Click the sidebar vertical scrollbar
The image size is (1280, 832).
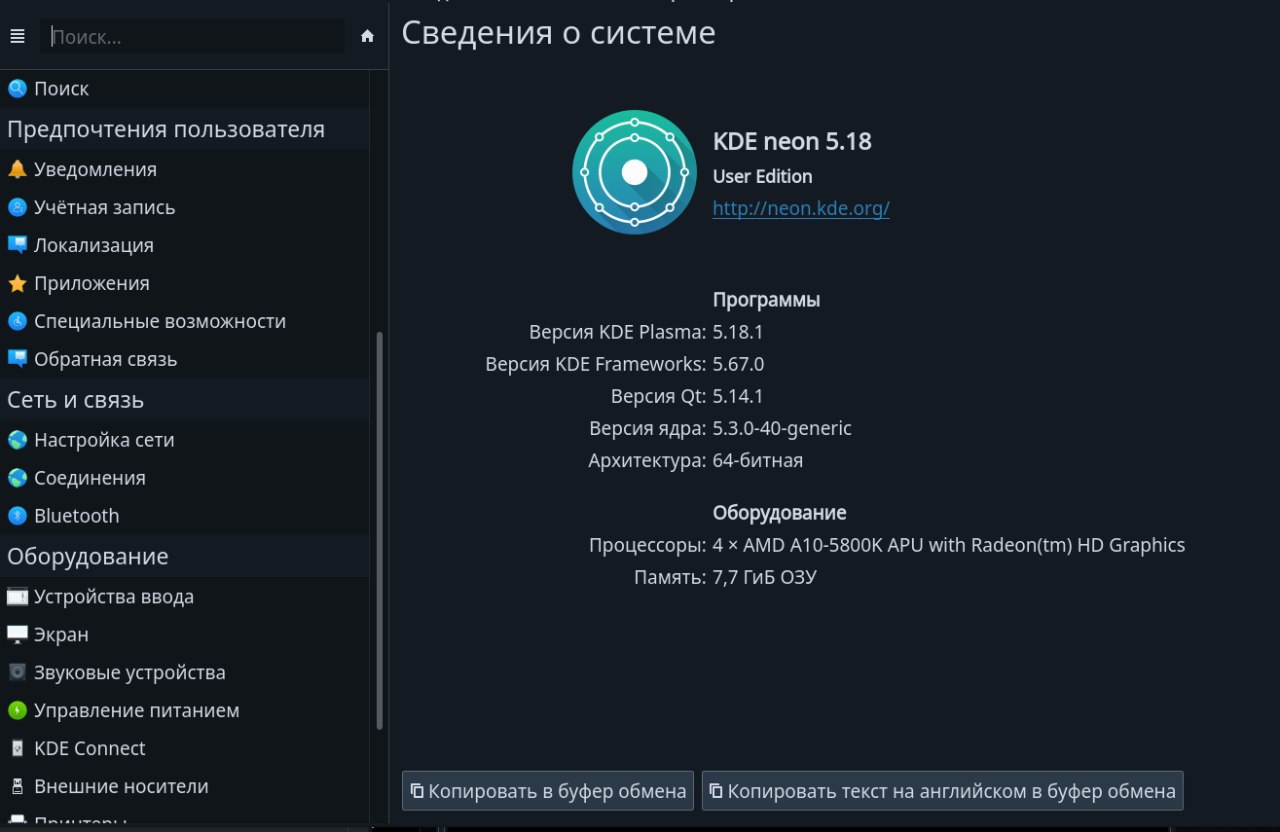pos(379,530)
